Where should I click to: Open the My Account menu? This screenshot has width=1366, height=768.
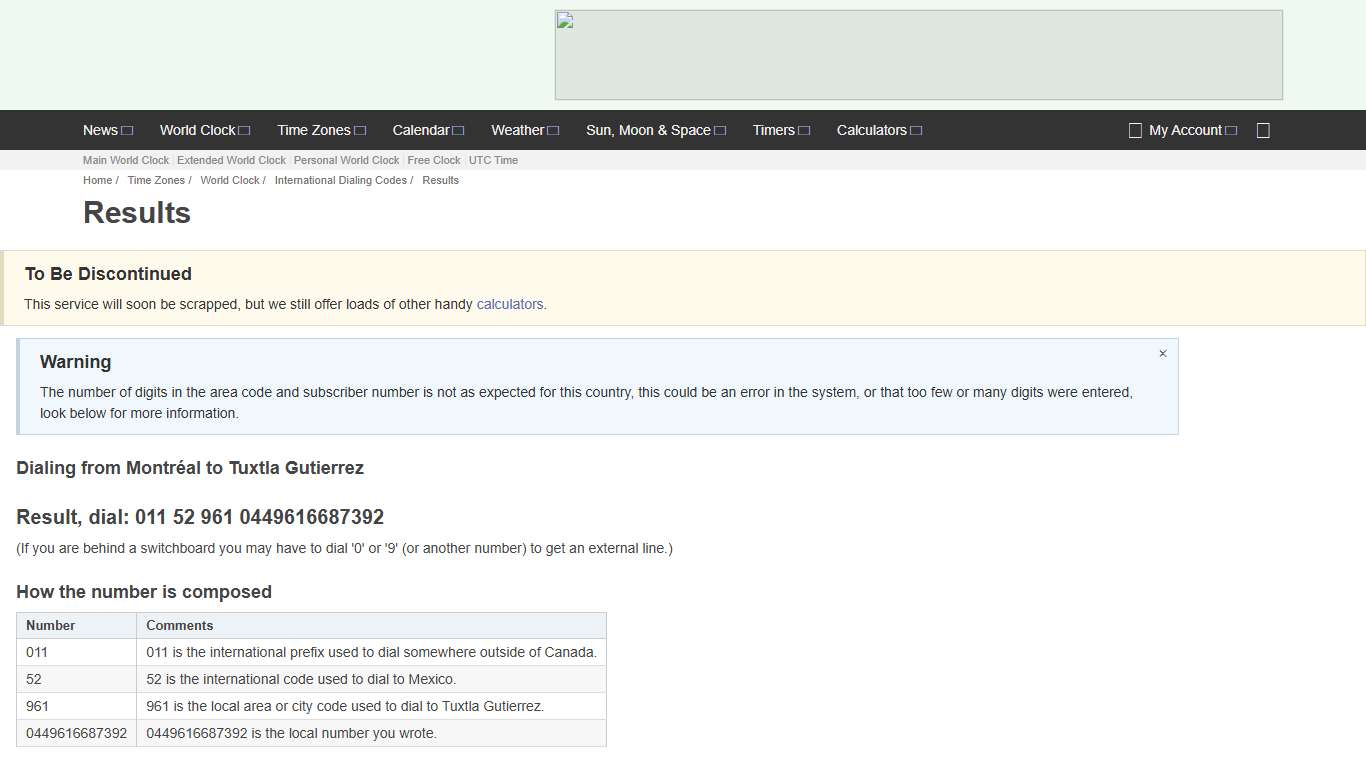click(x=1185, y=130)
